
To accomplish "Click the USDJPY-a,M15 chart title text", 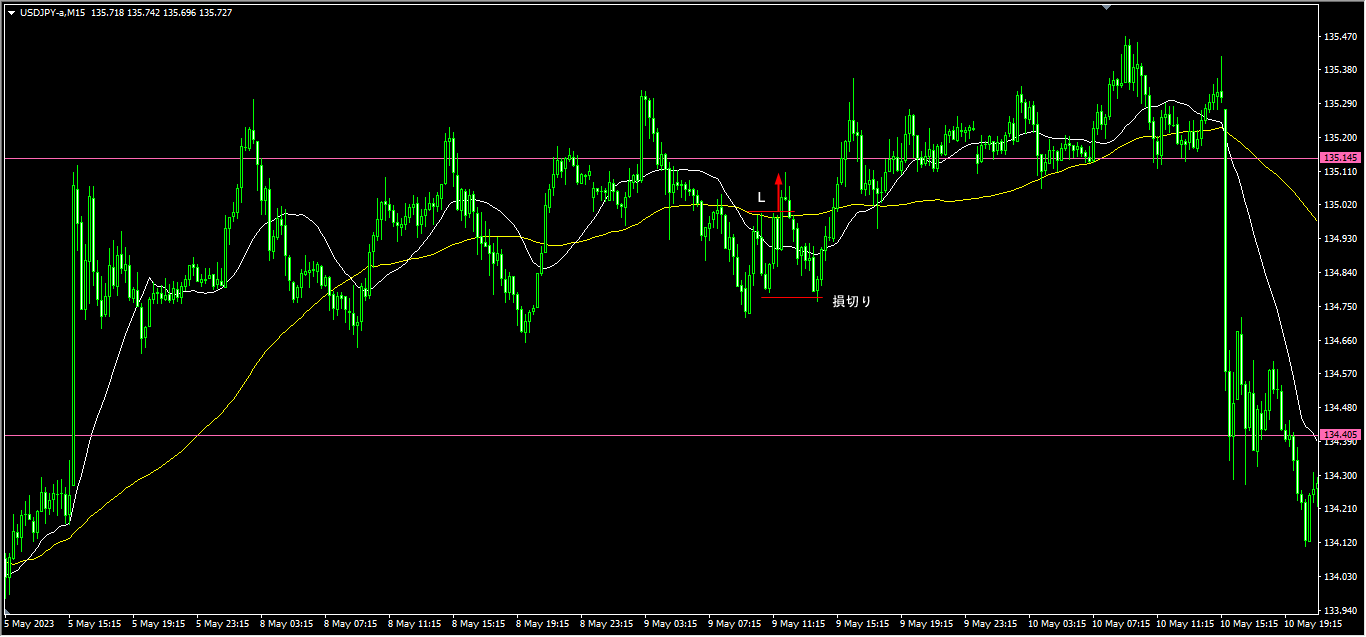I will (x=52, y=13).
